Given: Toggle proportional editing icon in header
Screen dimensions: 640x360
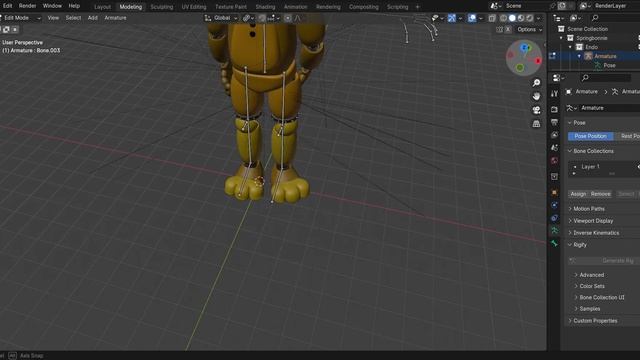Looking at the screenshot, I should (x=288, y=18).
